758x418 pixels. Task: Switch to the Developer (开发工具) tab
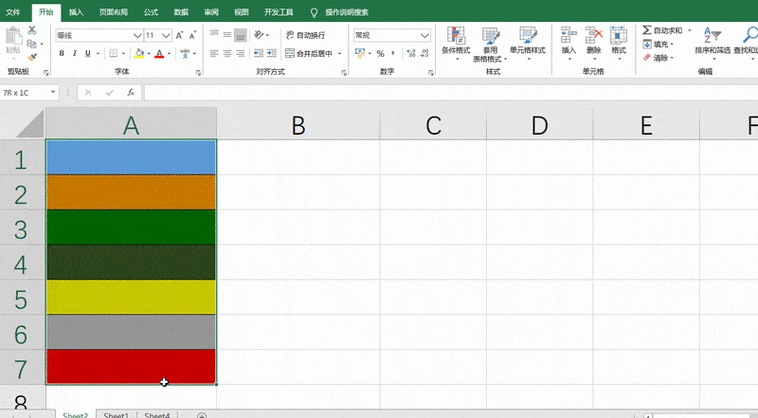point(278,12)
